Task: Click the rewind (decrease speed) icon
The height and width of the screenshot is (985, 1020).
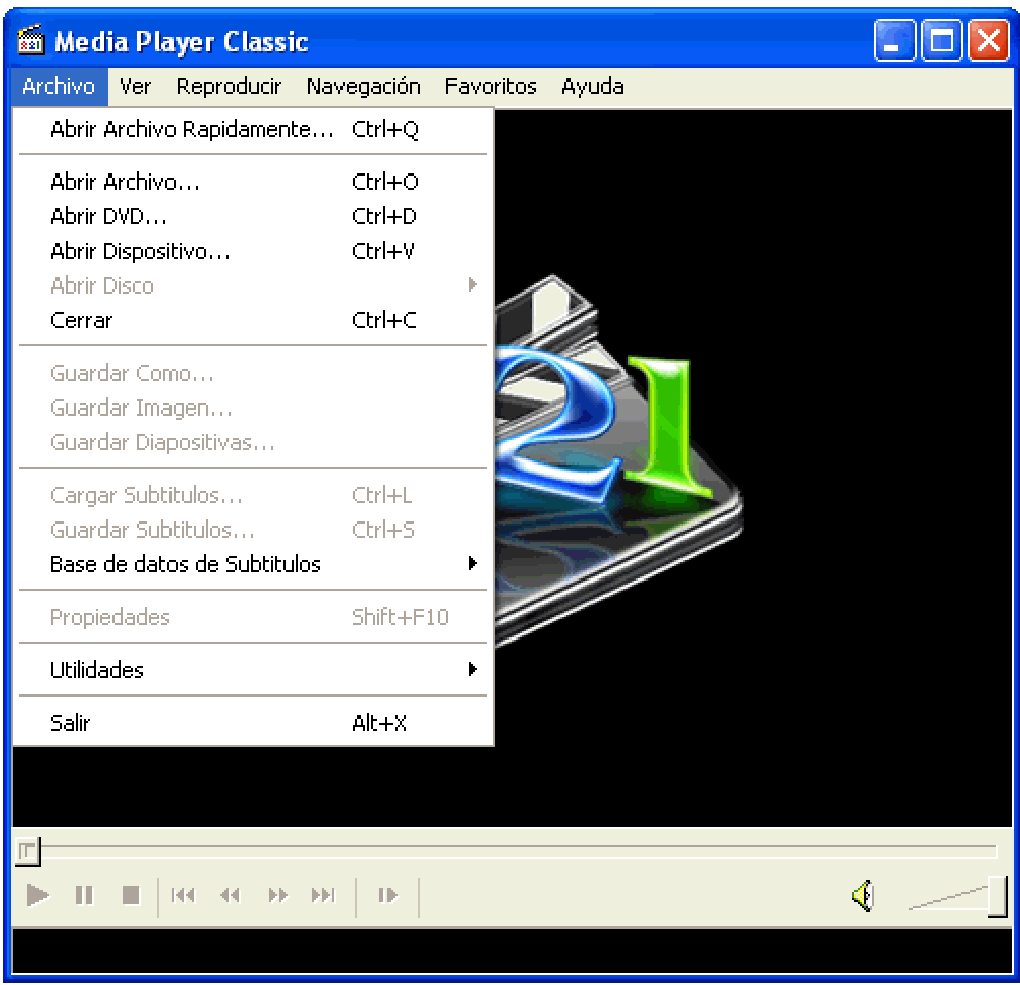Action: point(230,895)
